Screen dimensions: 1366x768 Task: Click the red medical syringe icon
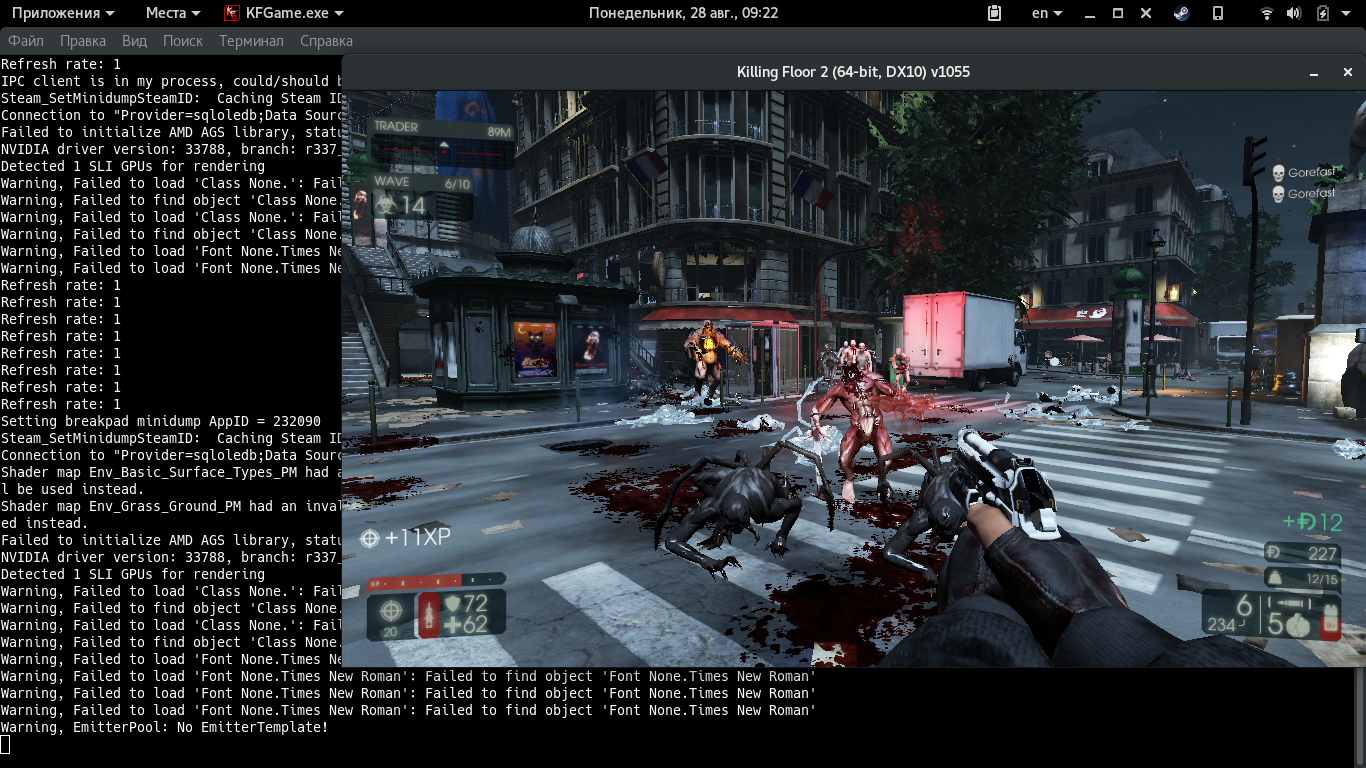tap(429, 615)
